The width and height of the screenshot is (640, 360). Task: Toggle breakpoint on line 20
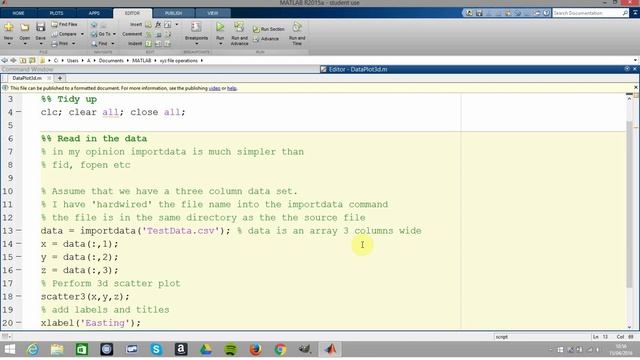click(19, 322)
